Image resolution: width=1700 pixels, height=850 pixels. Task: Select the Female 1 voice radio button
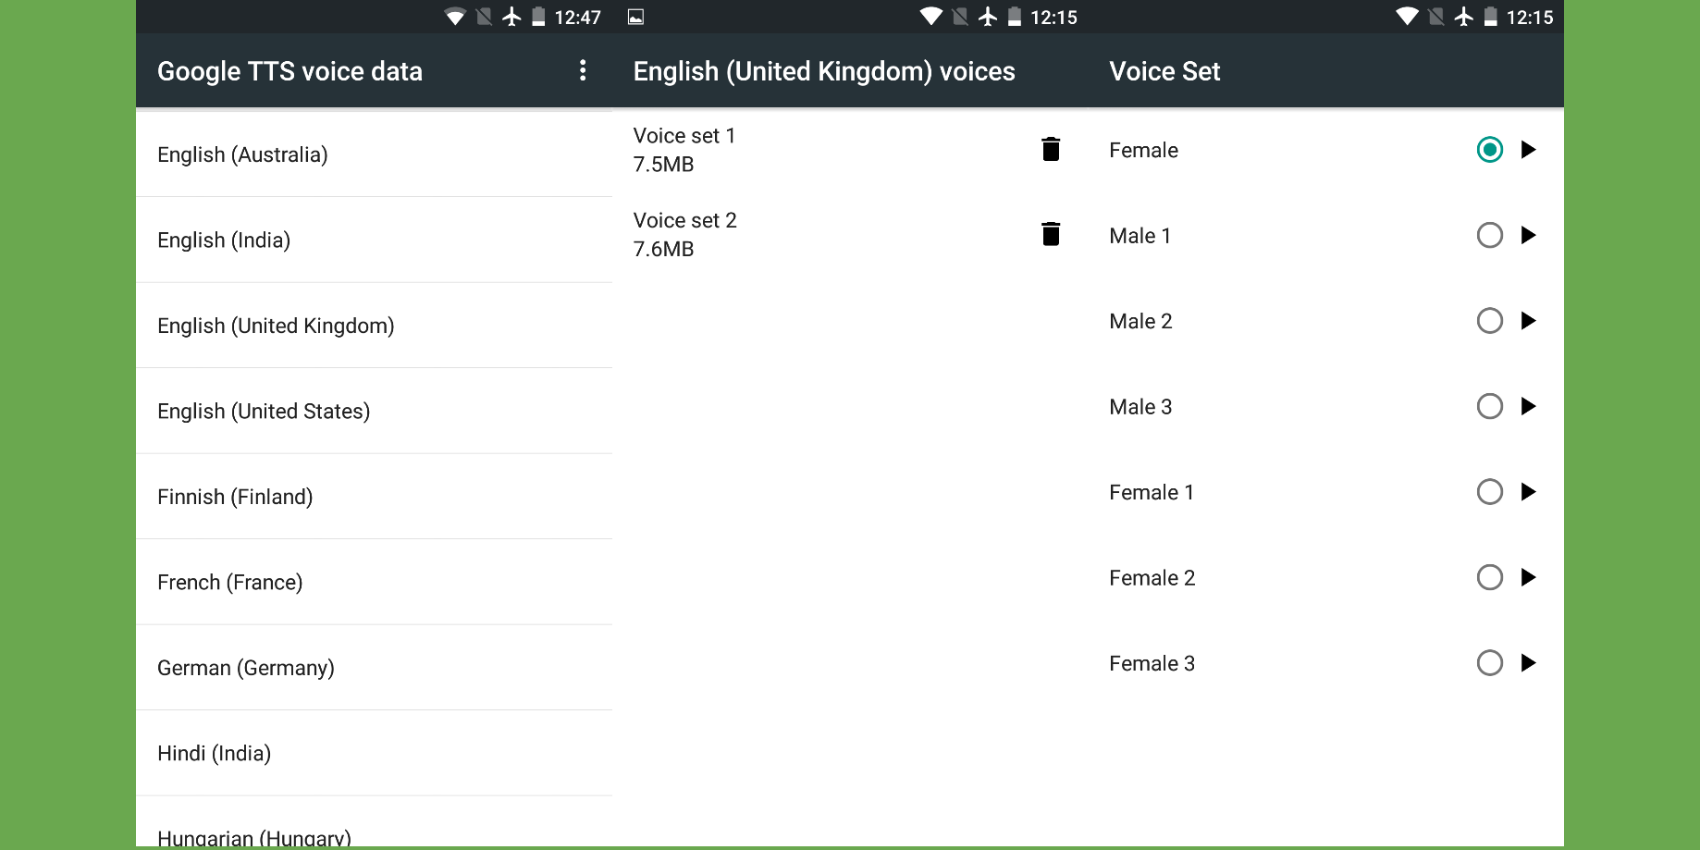pyautogui.click(x=1490, y=491)
